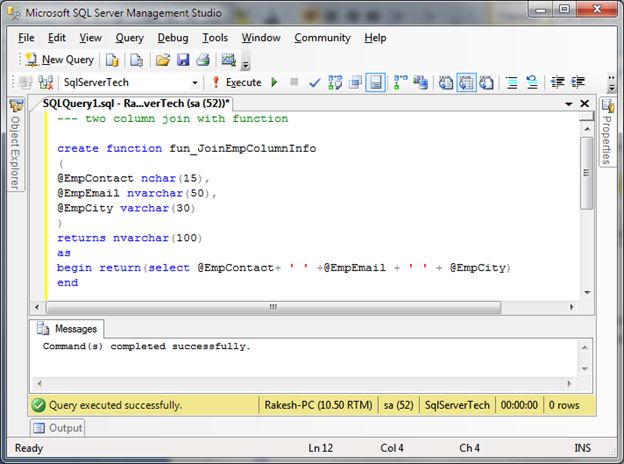
Task: Open the SqlServerTech database dropdown
Action: [x=193, y=82]
